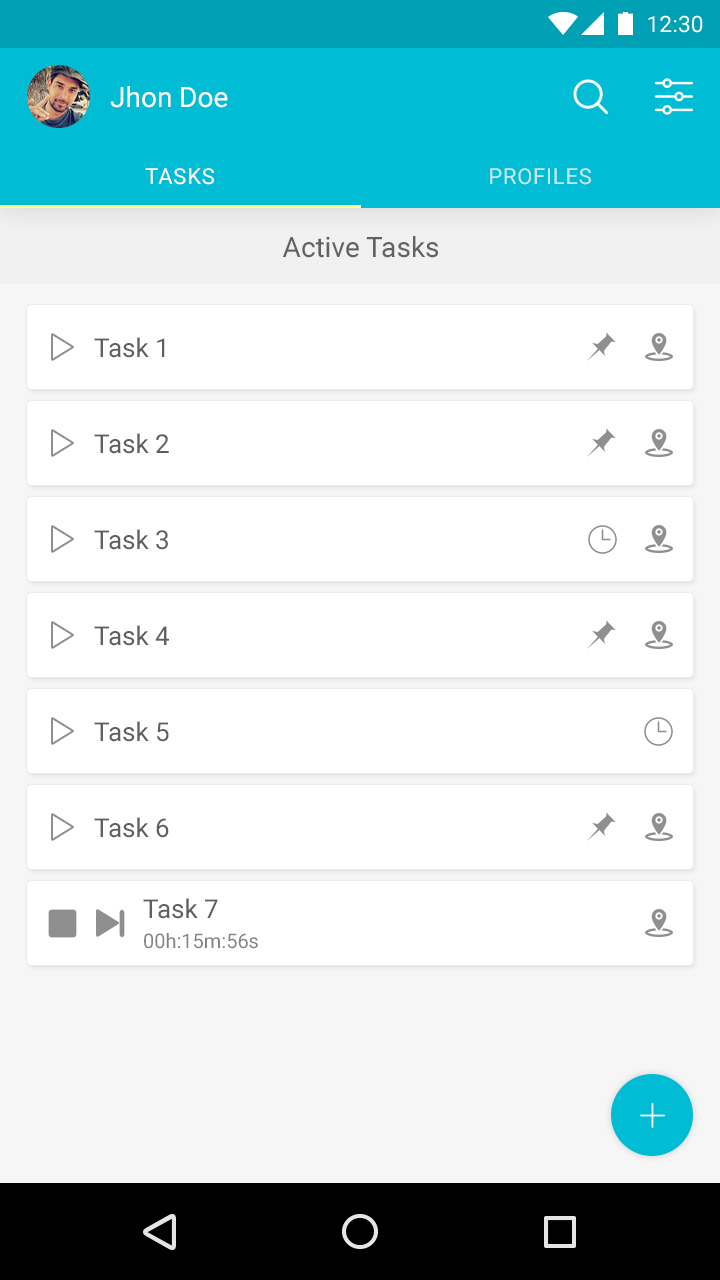Tap the clock icon on Task 5
This screenshot has width=720, height=1280.
[x=658, y=732]
